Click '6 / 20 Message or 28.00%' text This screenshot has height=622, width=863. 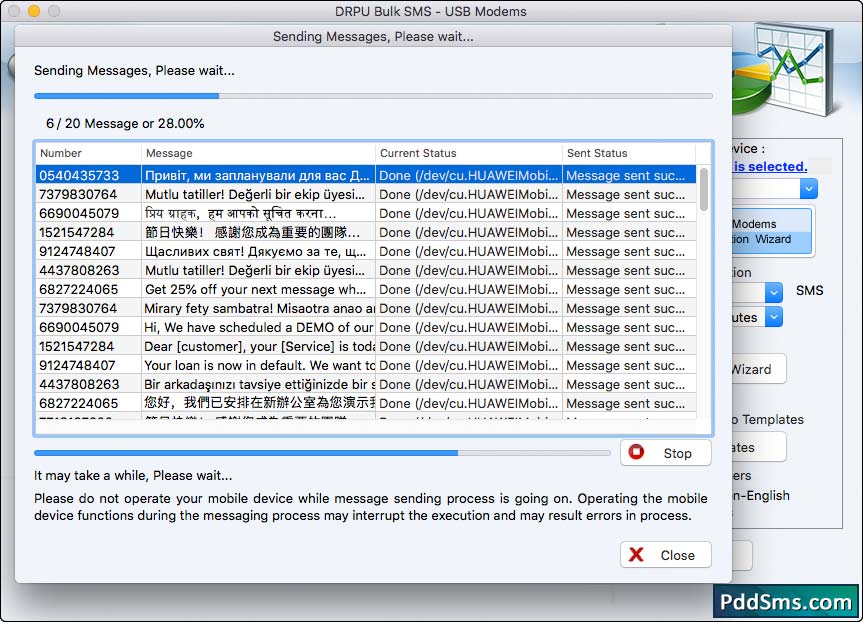pos(125,123)
